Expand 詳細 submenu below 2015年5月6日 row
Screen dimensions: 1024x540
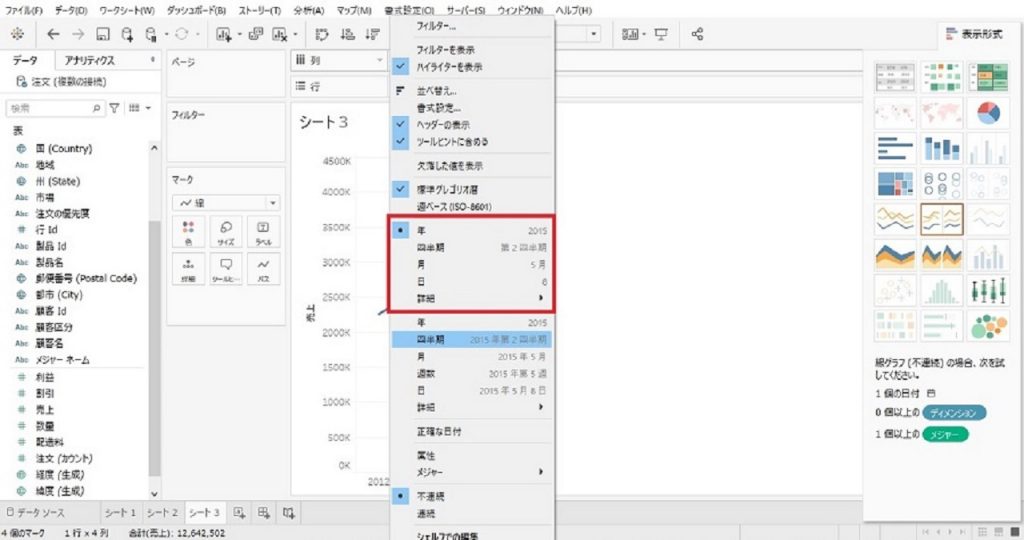[x=472, y=407]
